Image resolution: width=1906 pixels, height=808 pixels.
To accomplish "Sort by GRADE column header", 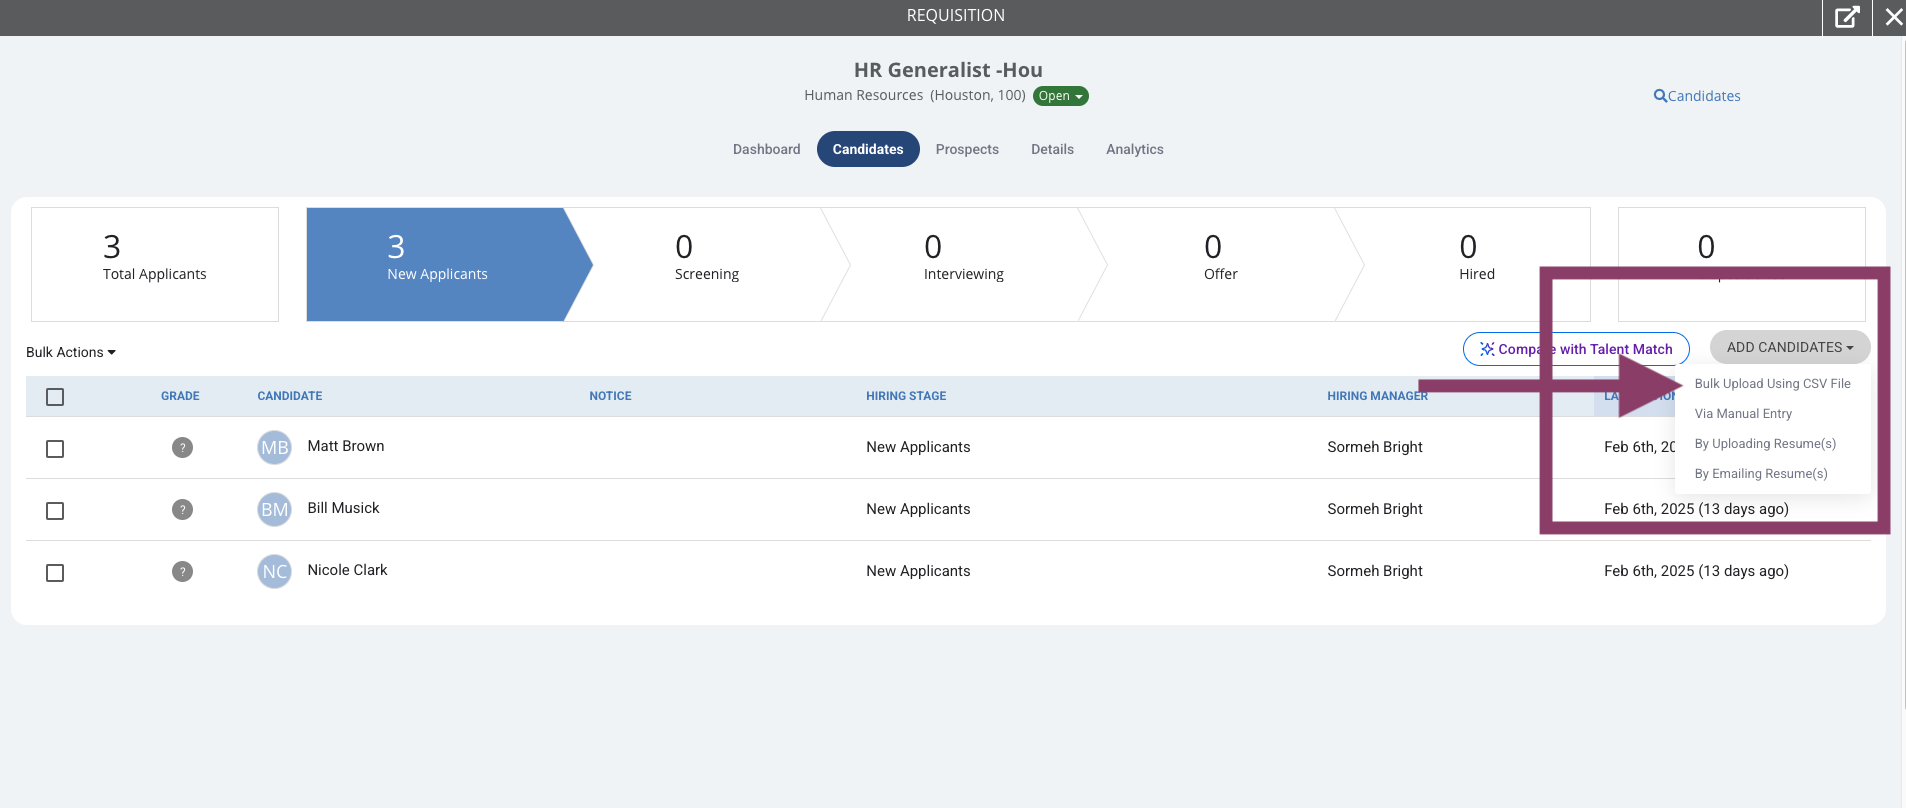I will (x=180, y=396).
